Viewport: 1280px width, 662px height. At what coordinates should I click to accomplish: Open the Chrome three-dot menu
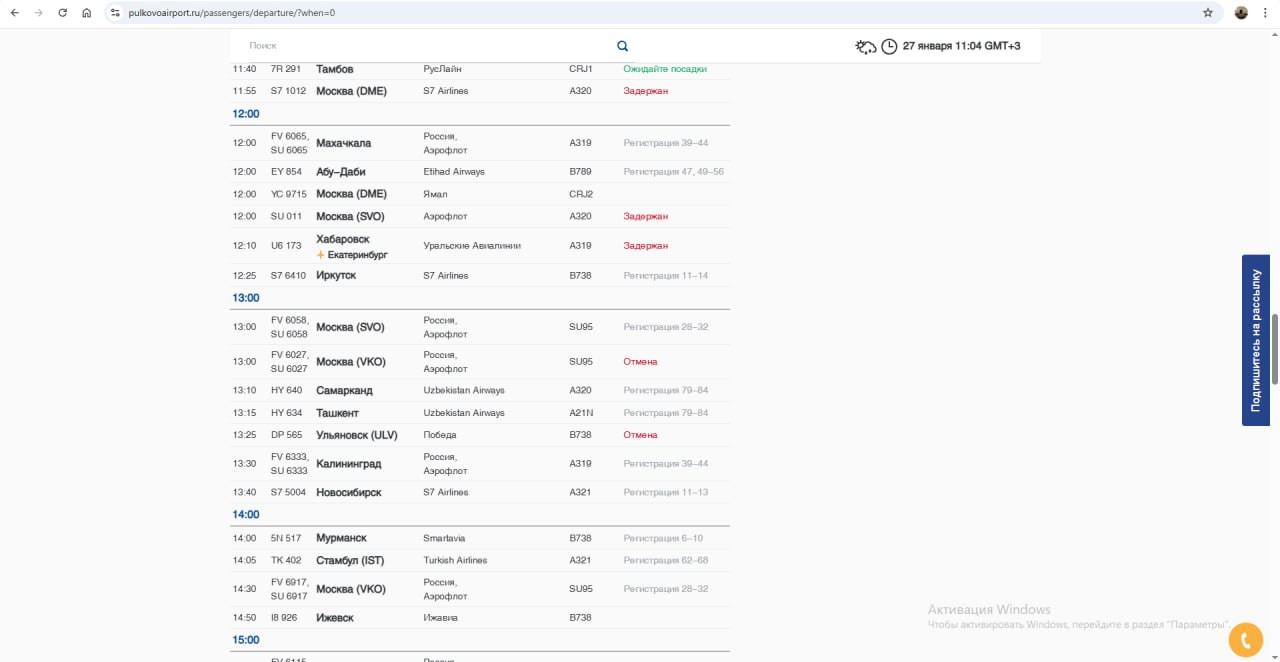(x=1265, y=13)
